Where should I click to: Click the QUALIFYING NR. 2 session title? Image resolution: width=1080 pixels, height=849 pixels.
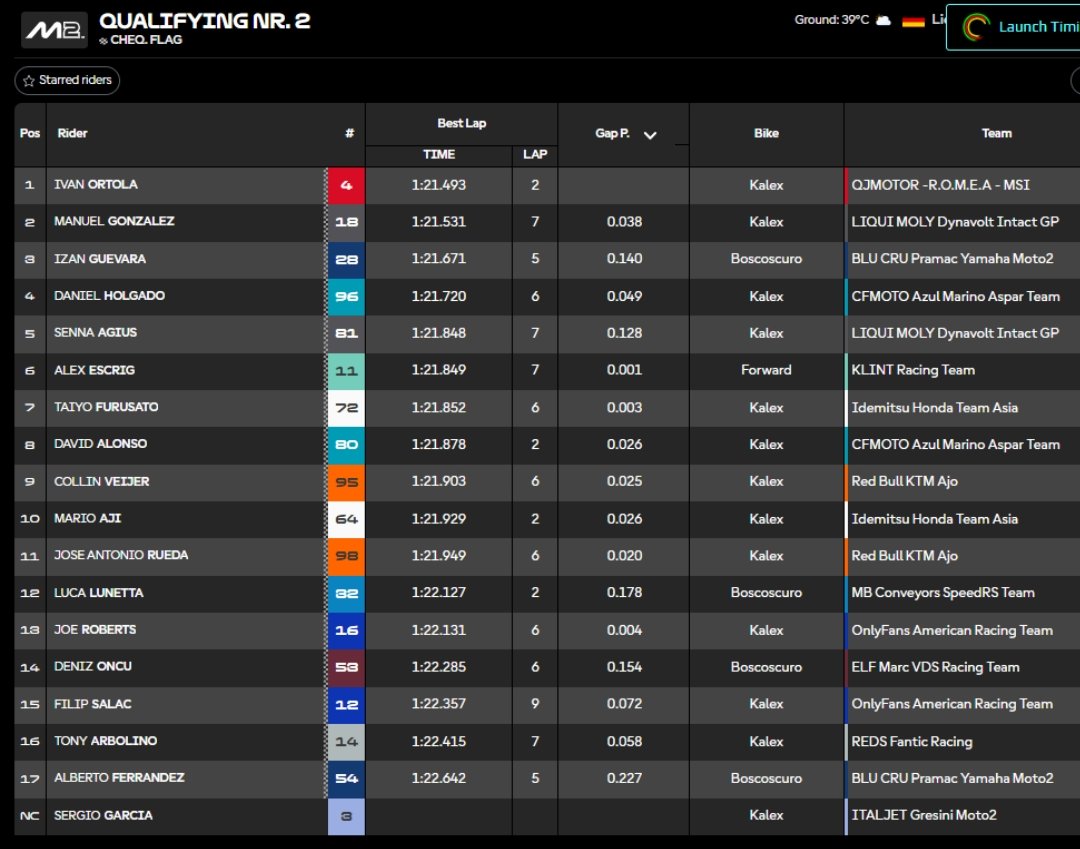click(205, 21)
